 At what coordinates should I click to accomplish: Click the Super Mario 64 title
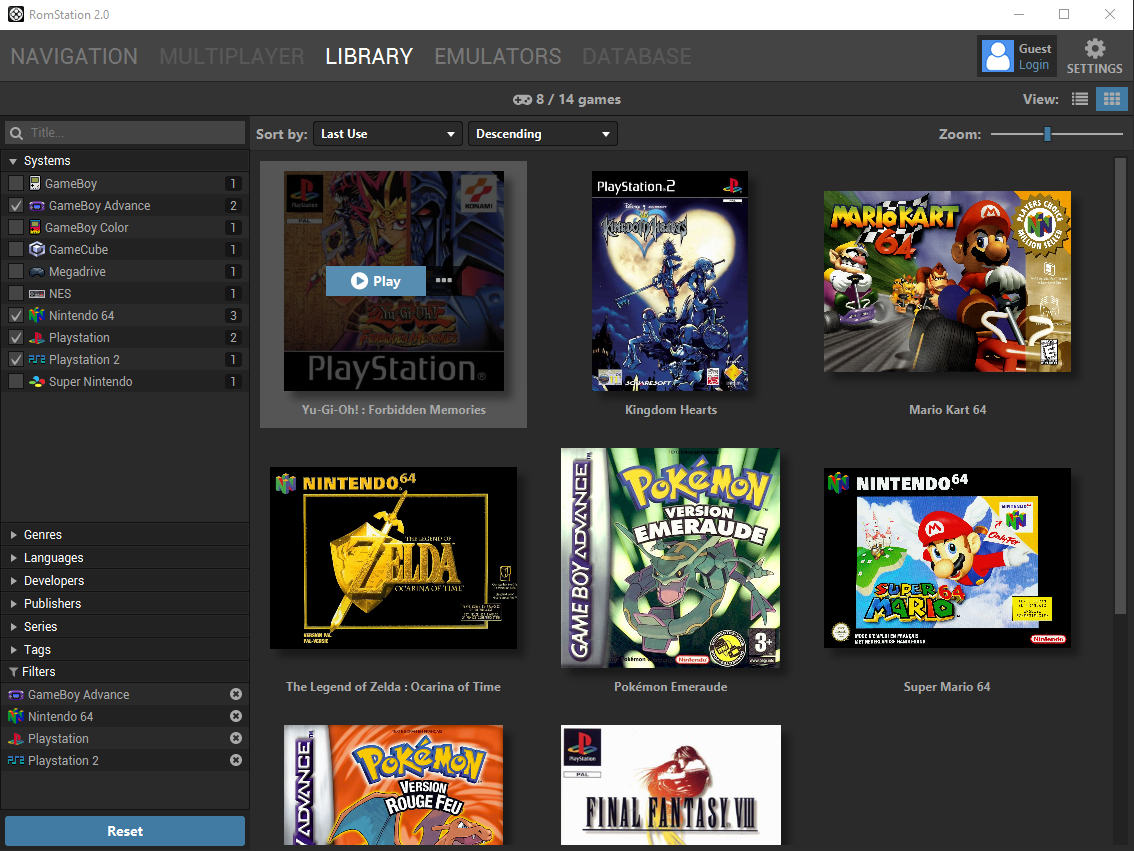(x=947, y=687)
